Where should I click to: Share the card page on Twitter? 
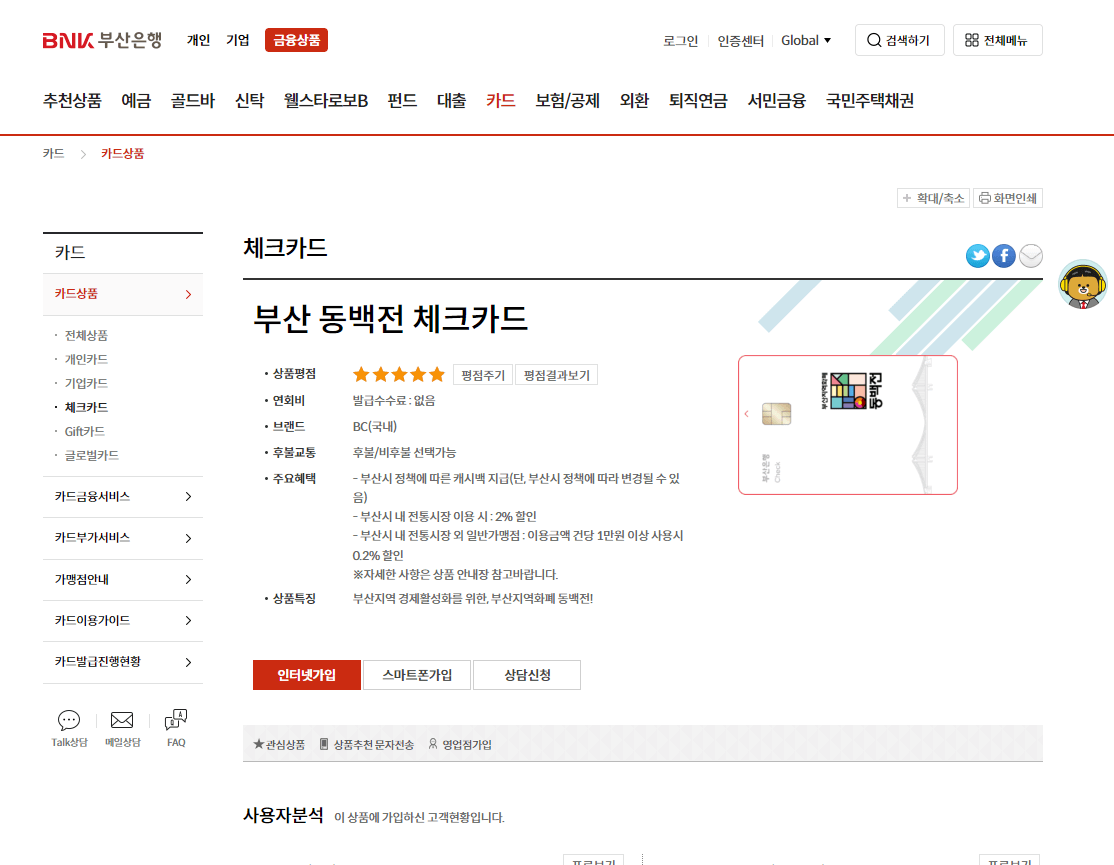(x=977, y=256)
